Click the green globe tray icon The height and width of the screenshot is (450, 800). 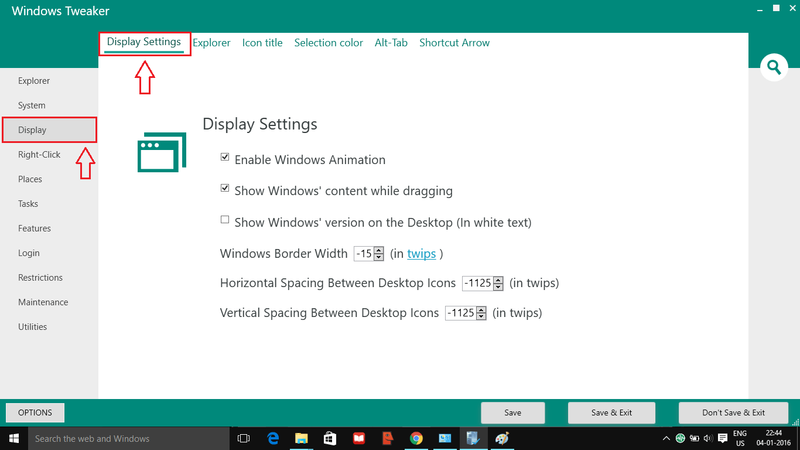[680, 438]
